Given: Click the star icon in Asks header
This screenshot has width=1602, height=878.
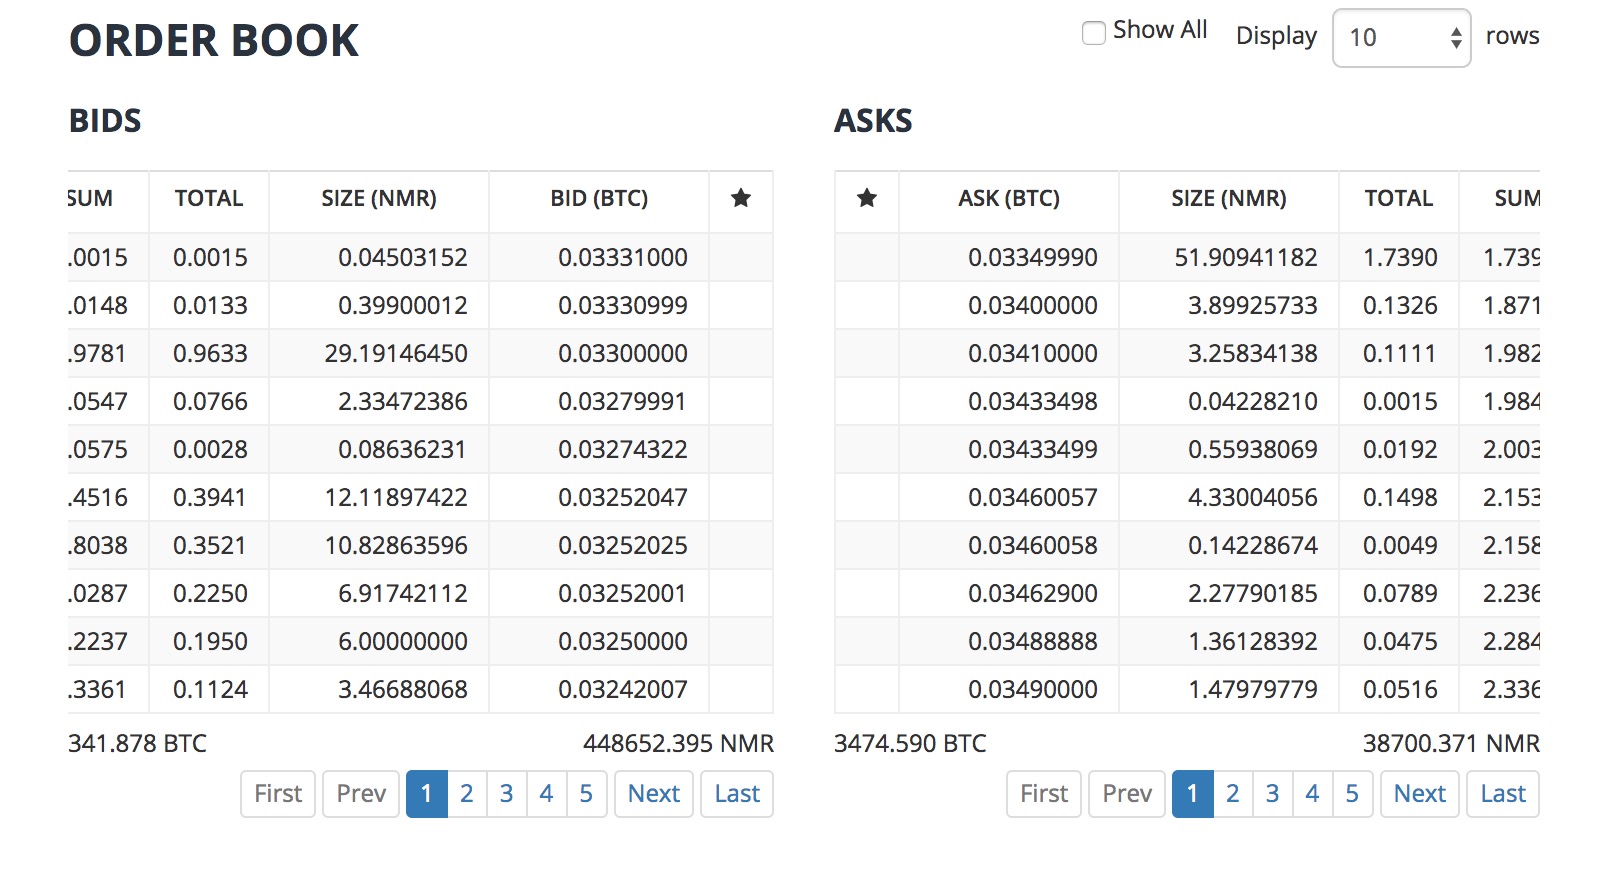Looking at the screenshot, I should tap(867, 198).
